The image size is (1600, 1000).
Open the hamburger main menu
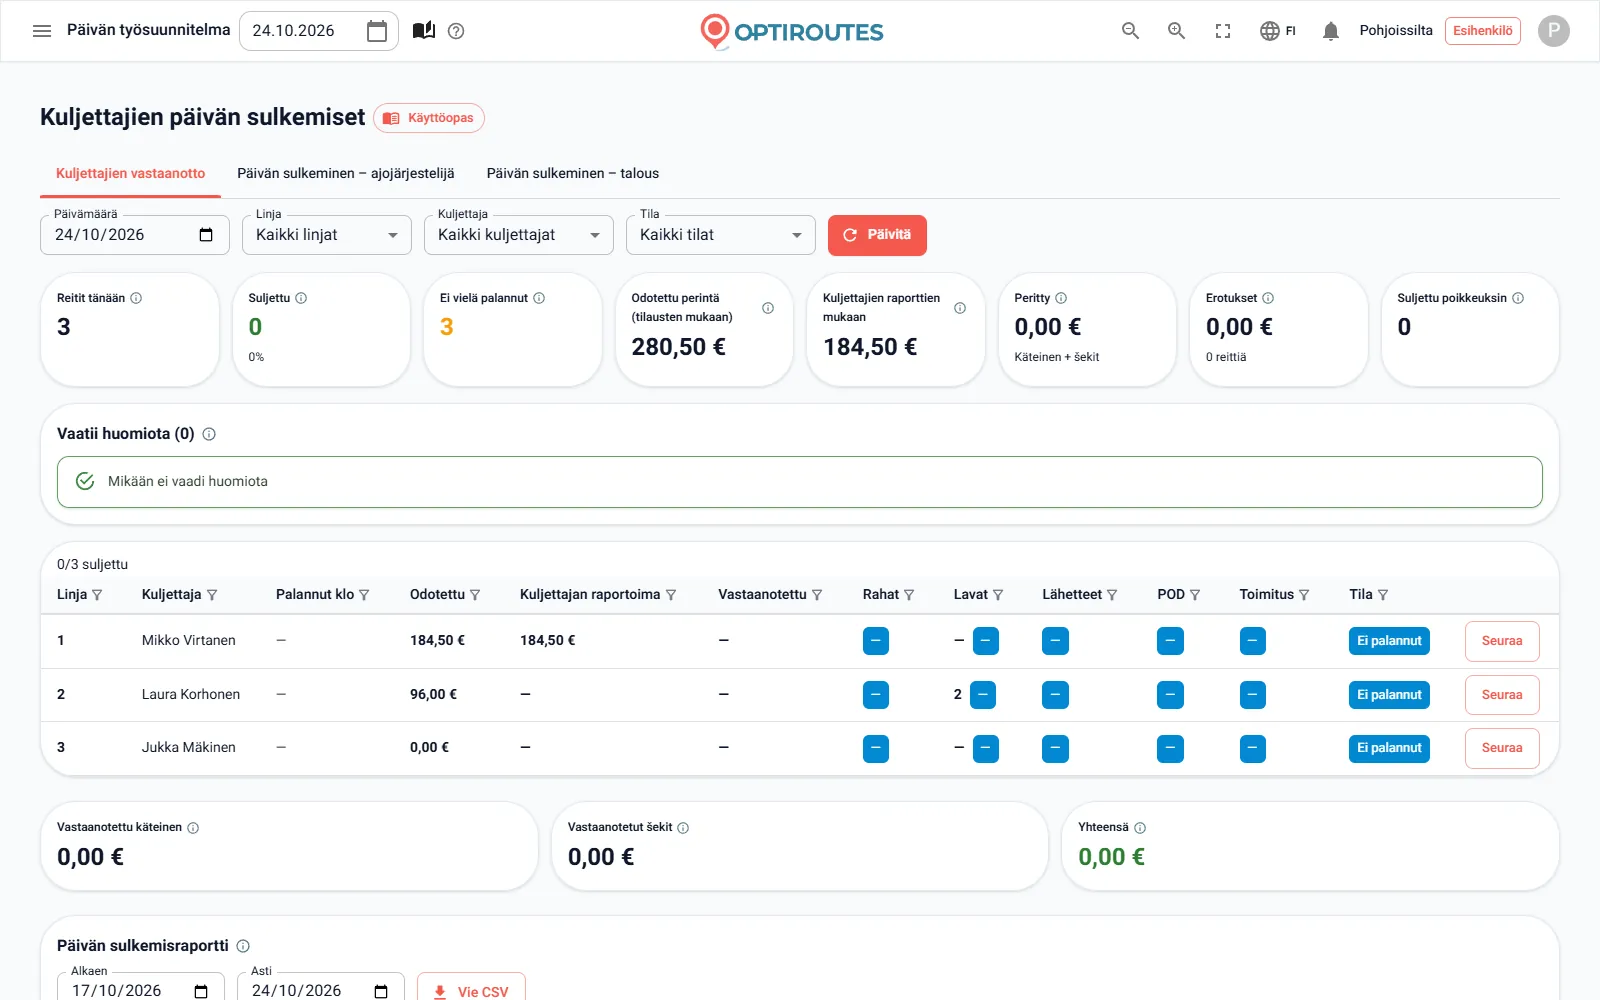[42, 31]
